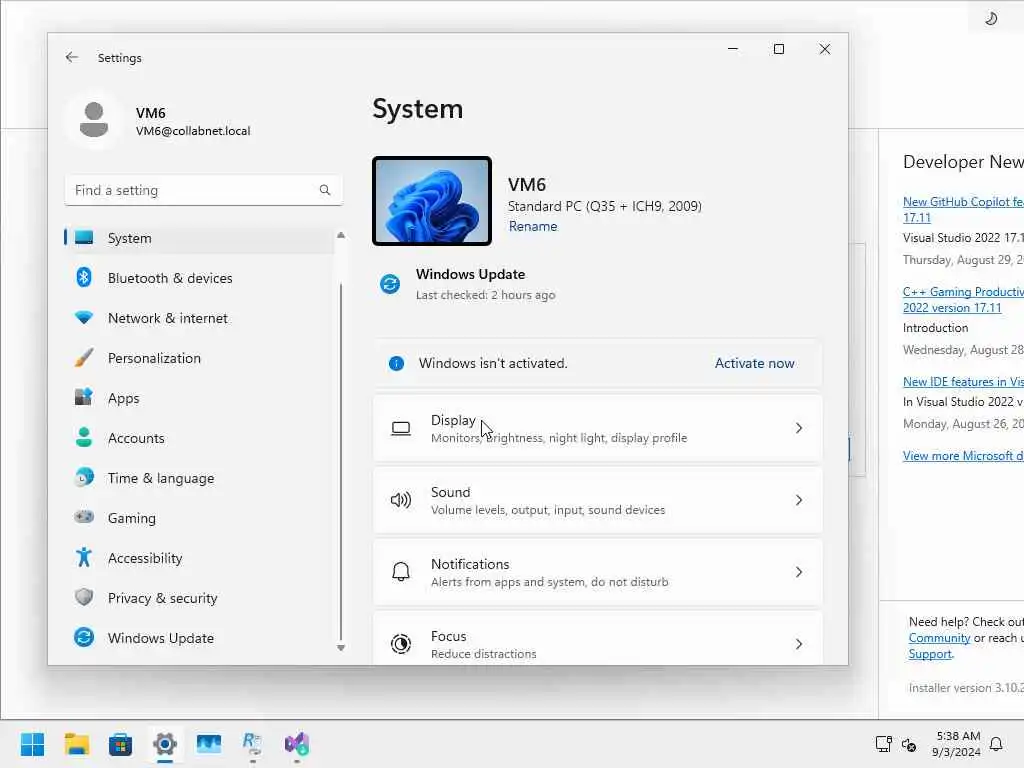Open Time & language settings
1024x768 pixels.
coord(199,477)
